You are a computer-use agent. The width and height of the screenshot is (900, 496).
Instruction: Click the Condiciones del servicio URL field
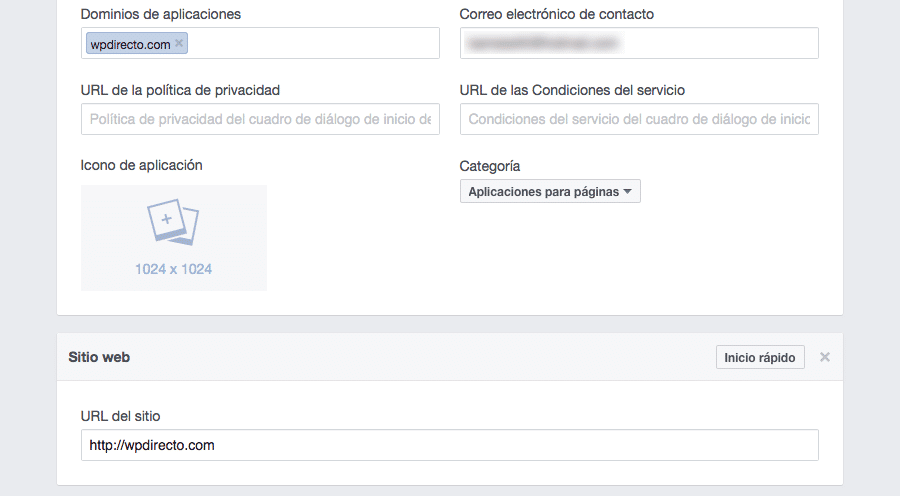pyautogui.click(x=639, y=119)
